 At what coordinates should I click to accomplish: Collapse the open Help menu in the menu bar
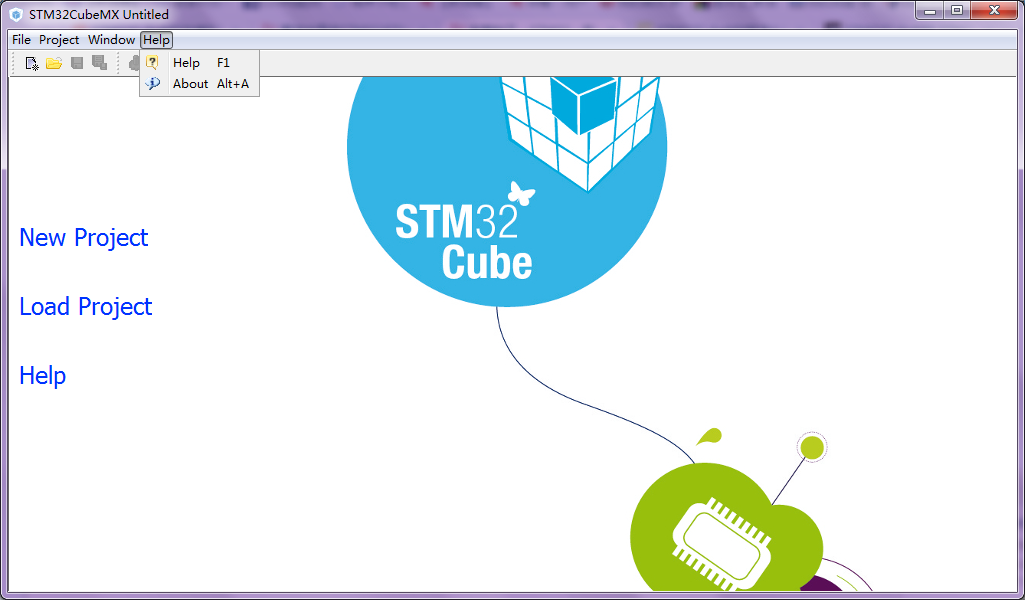[157, 40]
